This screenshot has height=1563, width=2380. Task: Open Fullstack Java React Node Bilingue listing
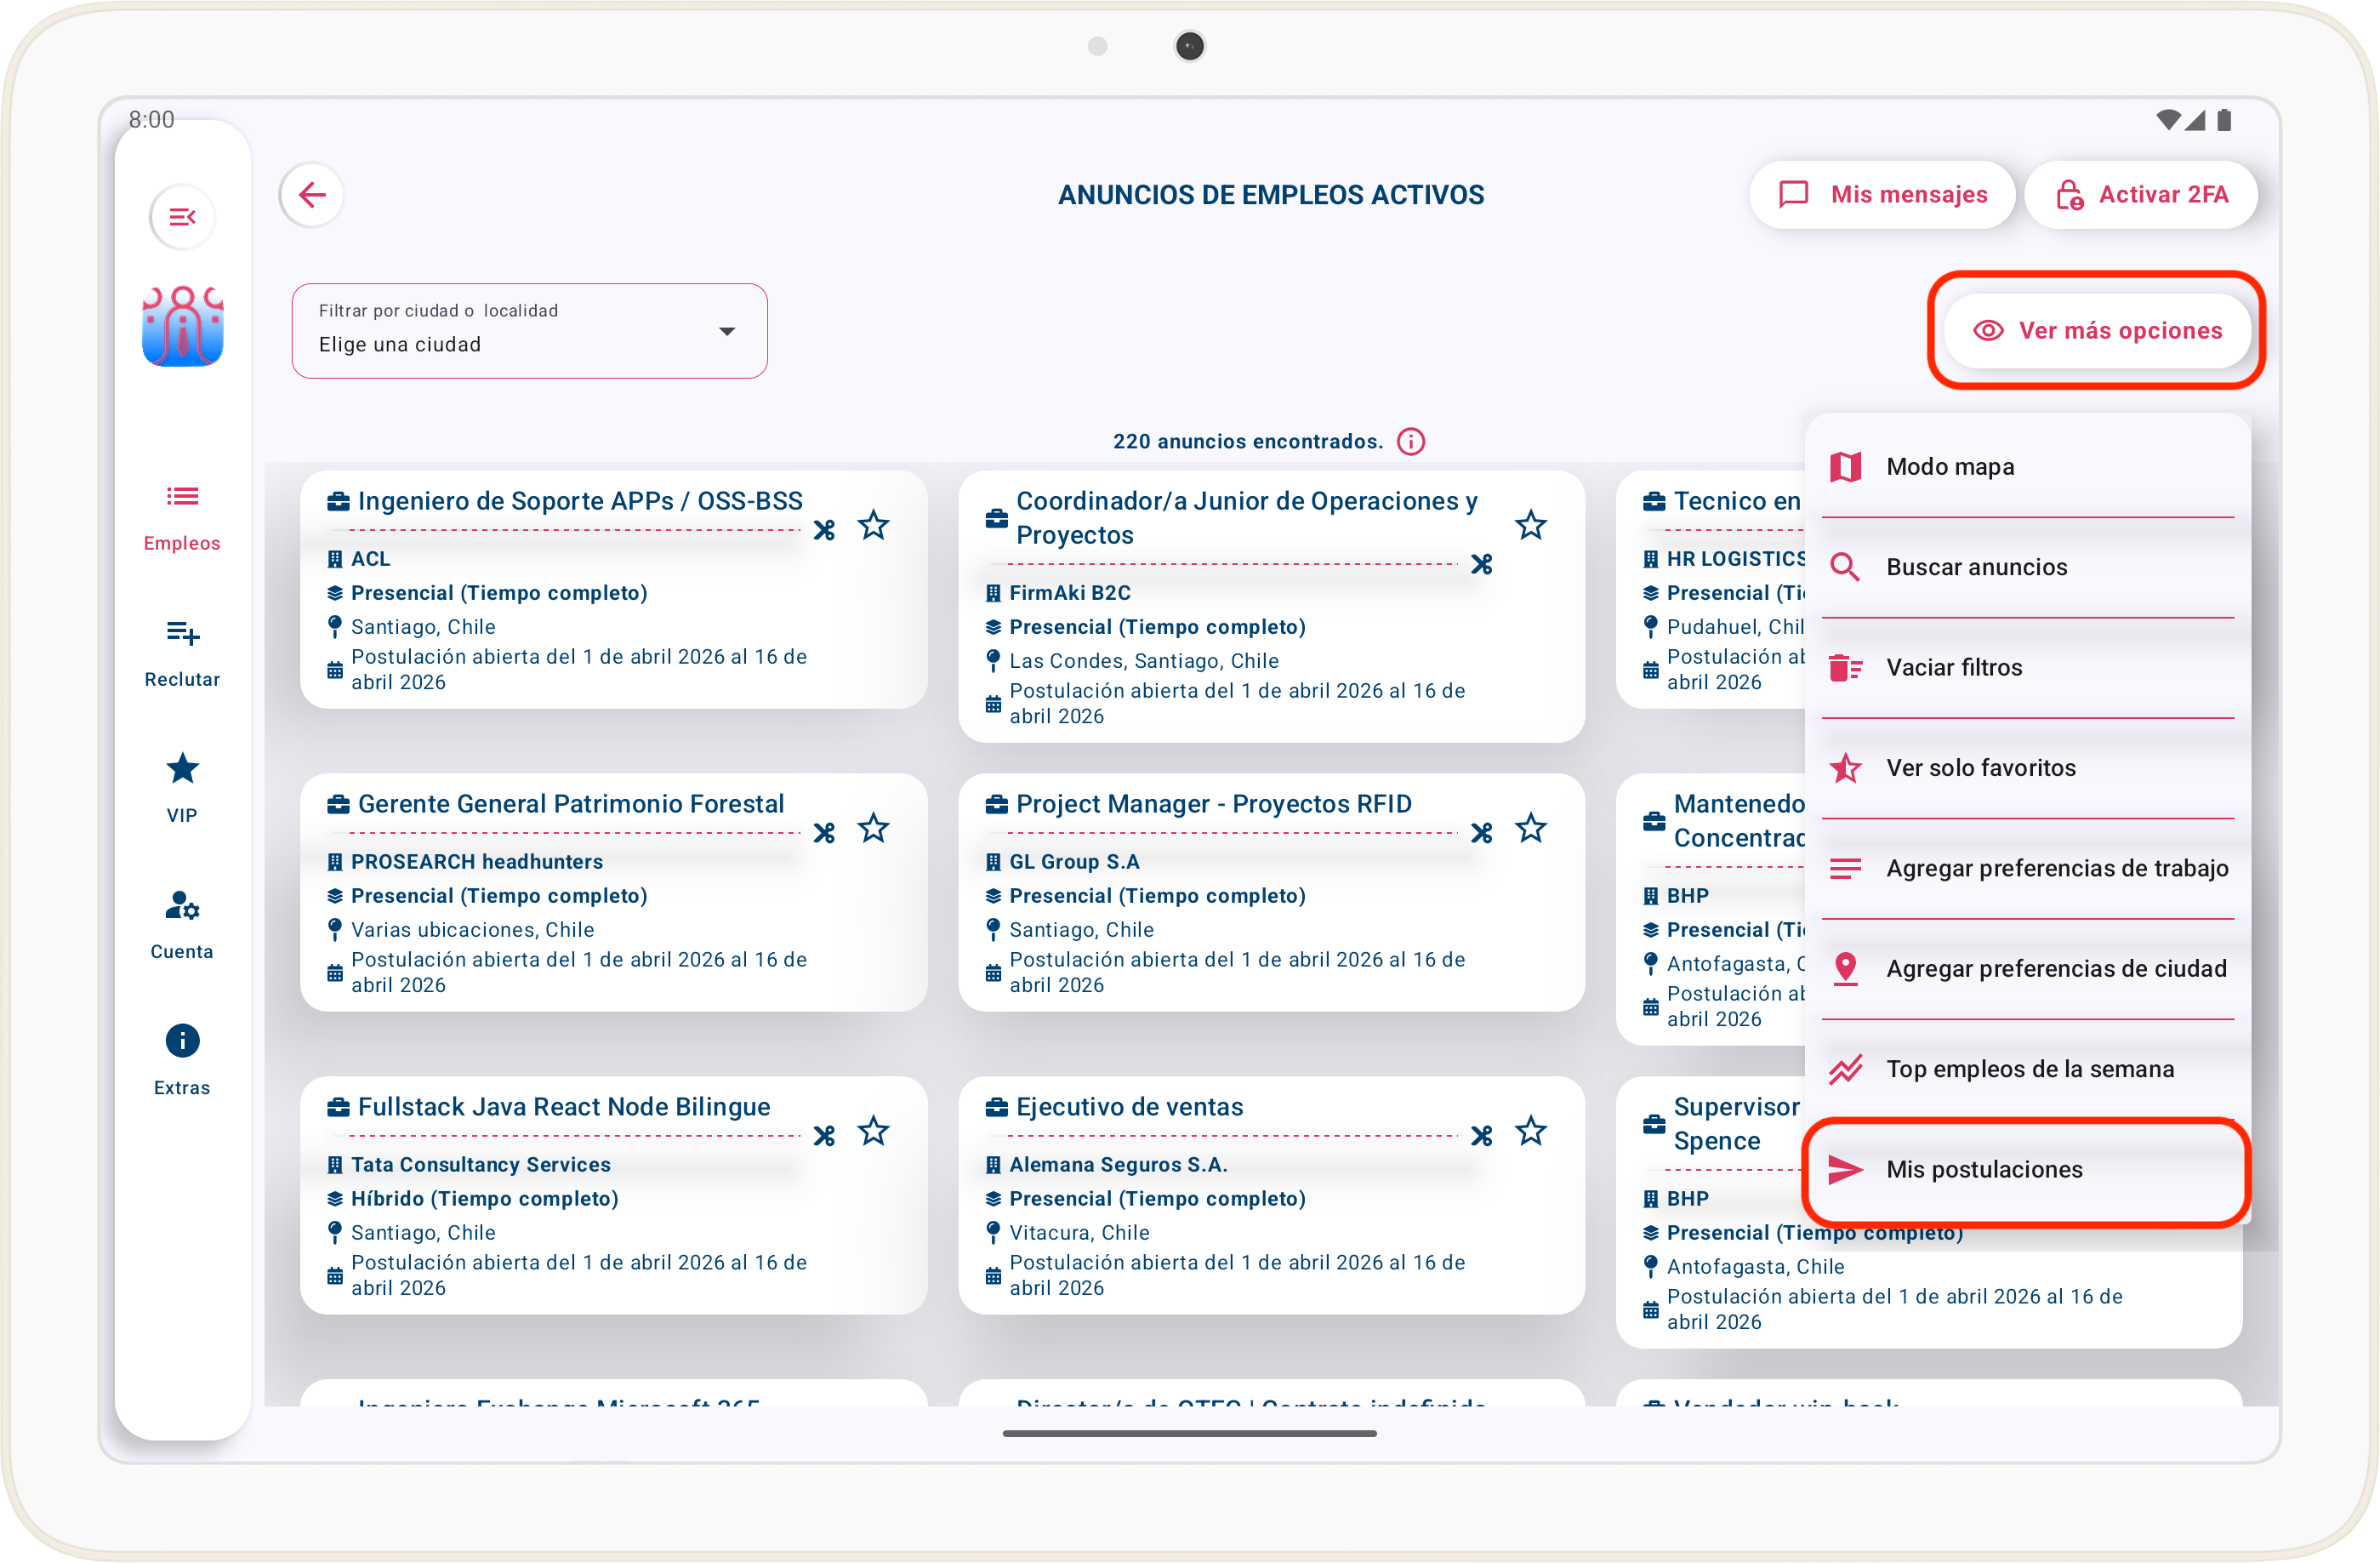(x=564, y=1107)
